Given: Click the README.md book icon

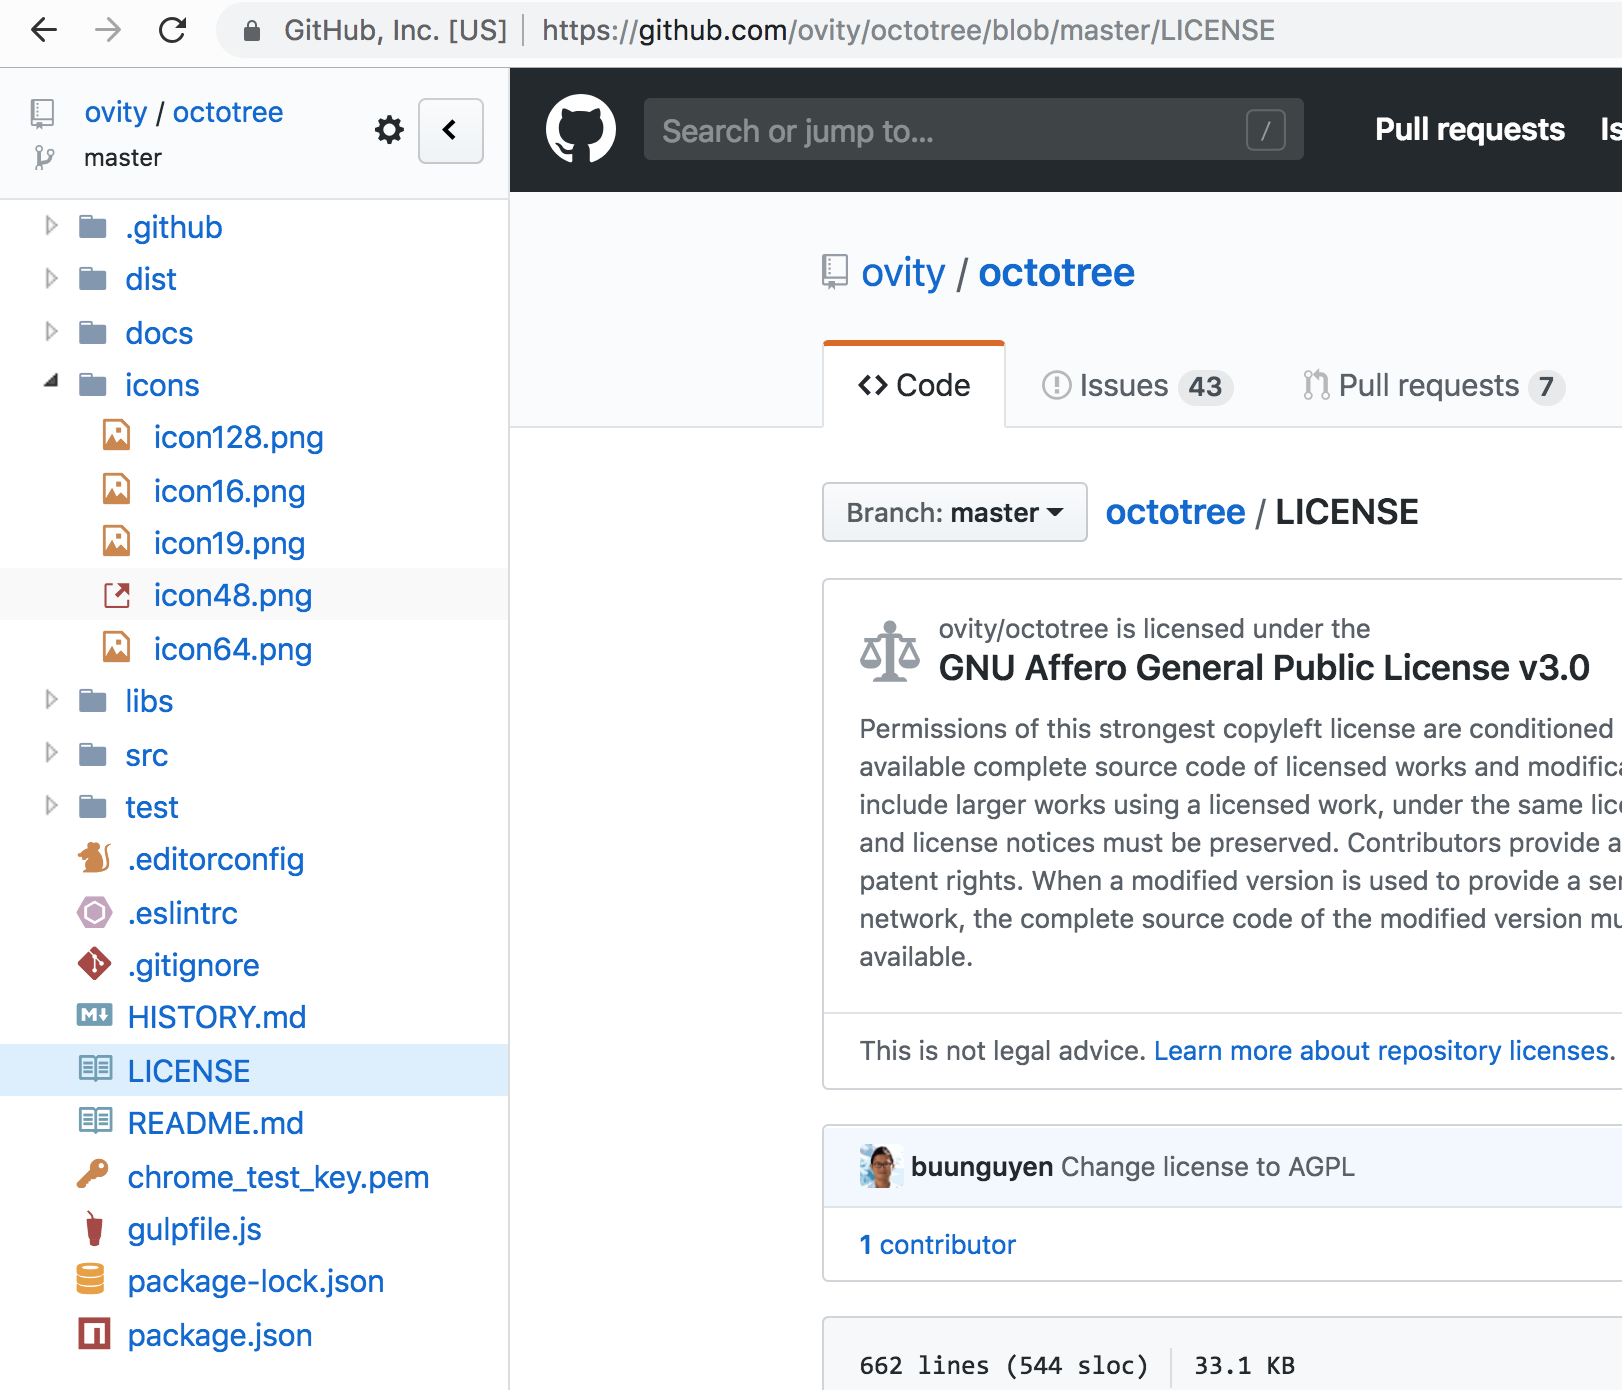Looking at the screenshot, I should [x=95, y=1121].
